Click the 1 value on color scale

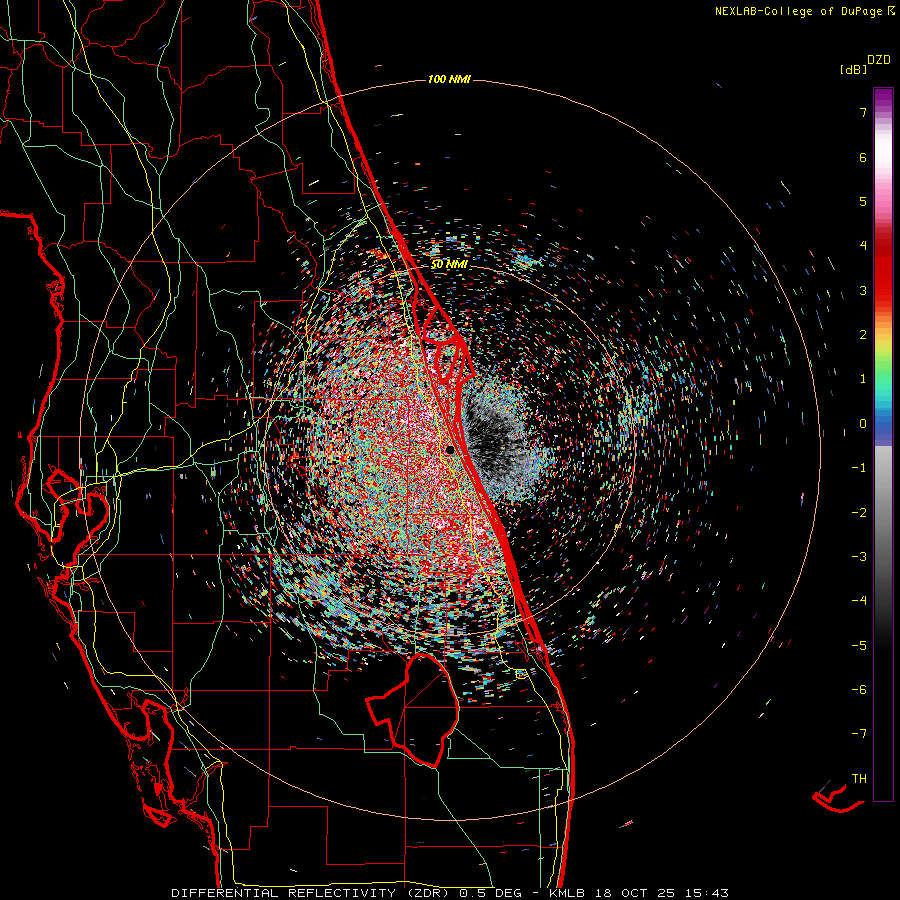coord(863,379)
